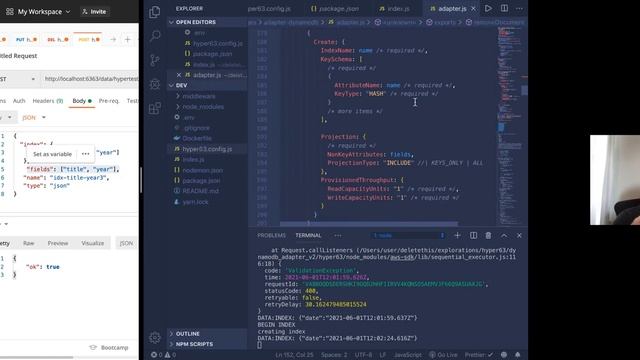Click the notifications bell in the status bar
This screenshot has width=640, height=360.
click(518, 355)
